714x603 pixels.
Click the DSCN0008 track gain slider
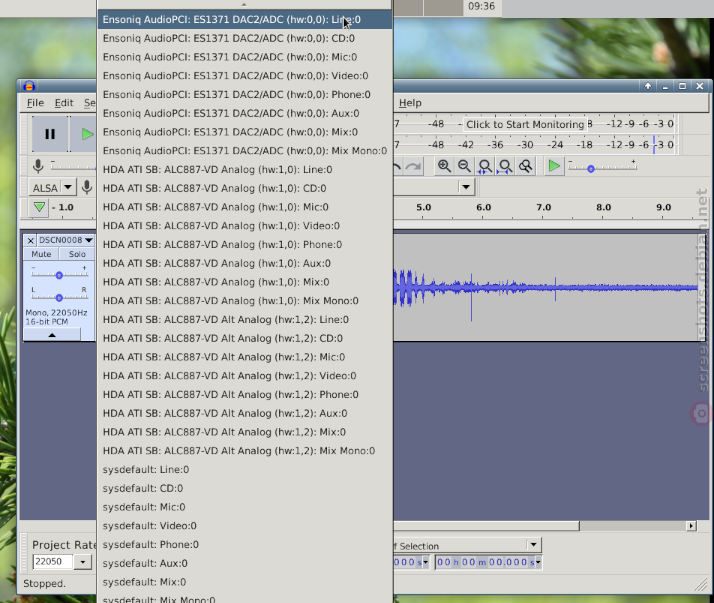coord(59,275)
